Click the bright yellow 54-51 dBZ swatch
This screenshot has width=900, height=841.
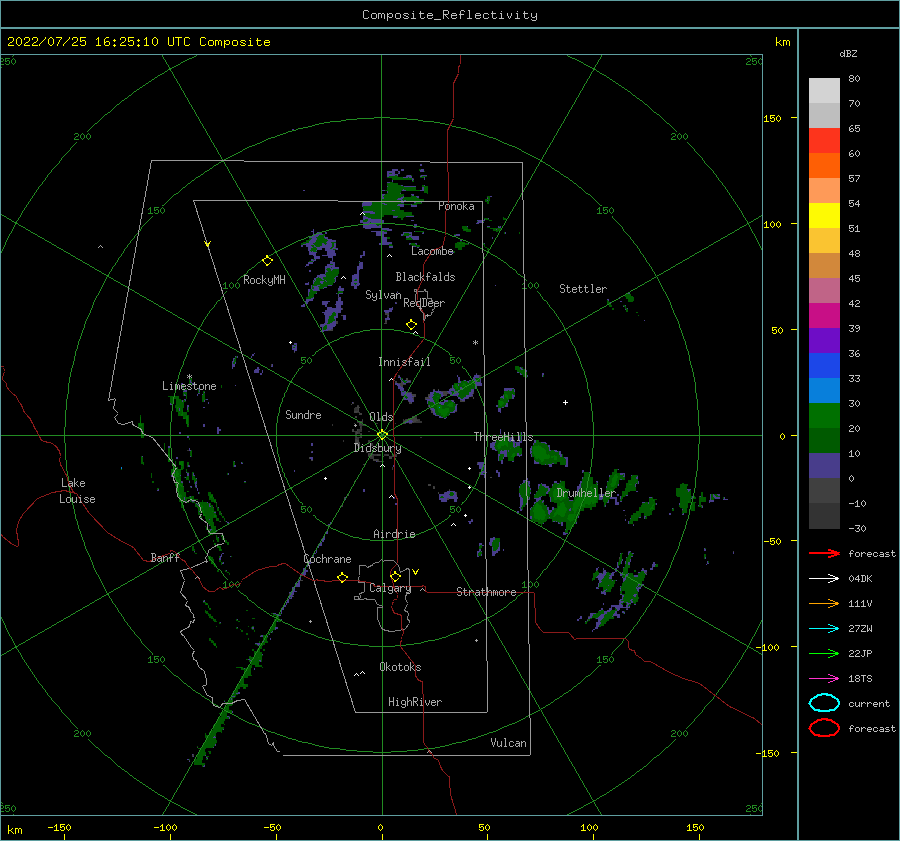824,216
